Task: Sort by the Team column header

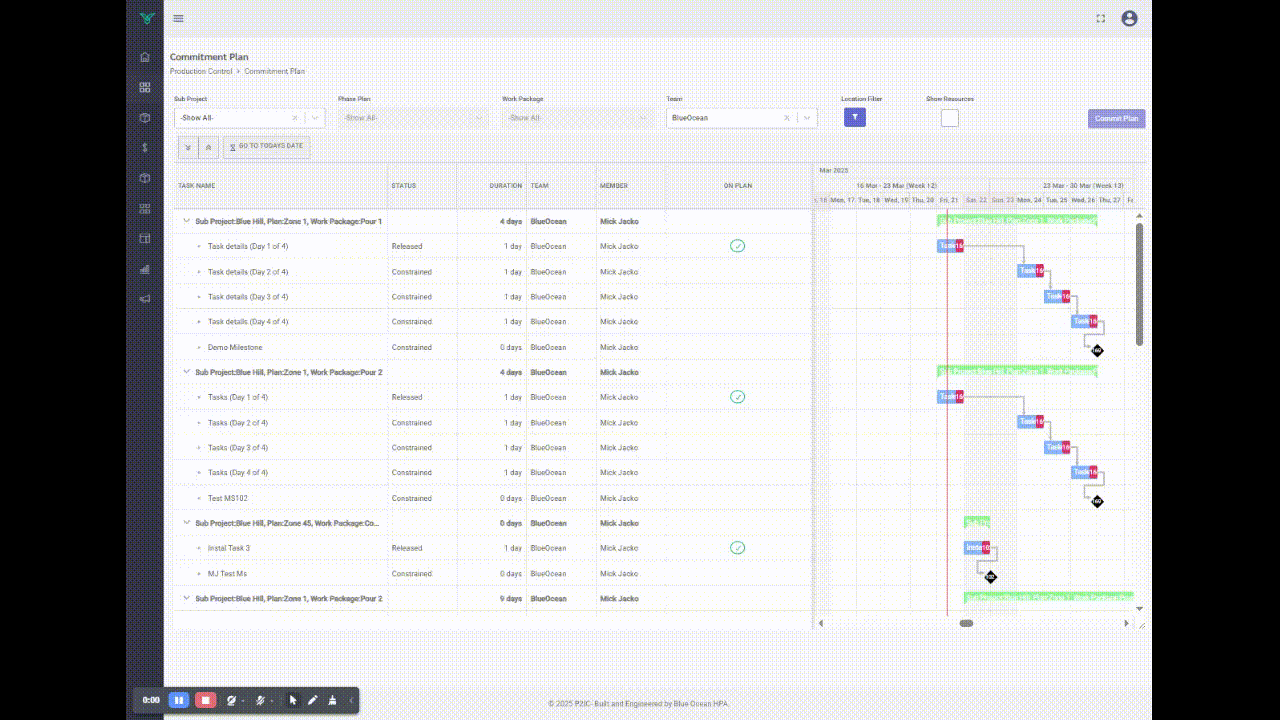Action: click(x=540, y=186)
